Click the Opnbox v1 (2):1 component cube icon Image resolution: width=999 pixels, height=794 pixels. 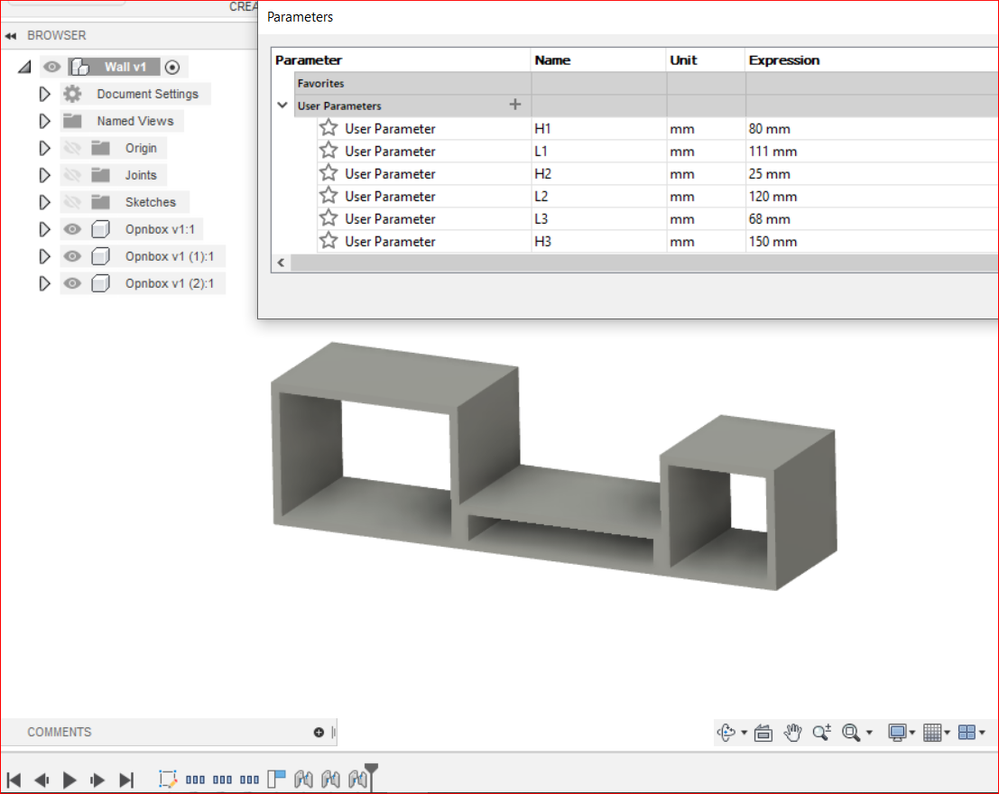101,283
